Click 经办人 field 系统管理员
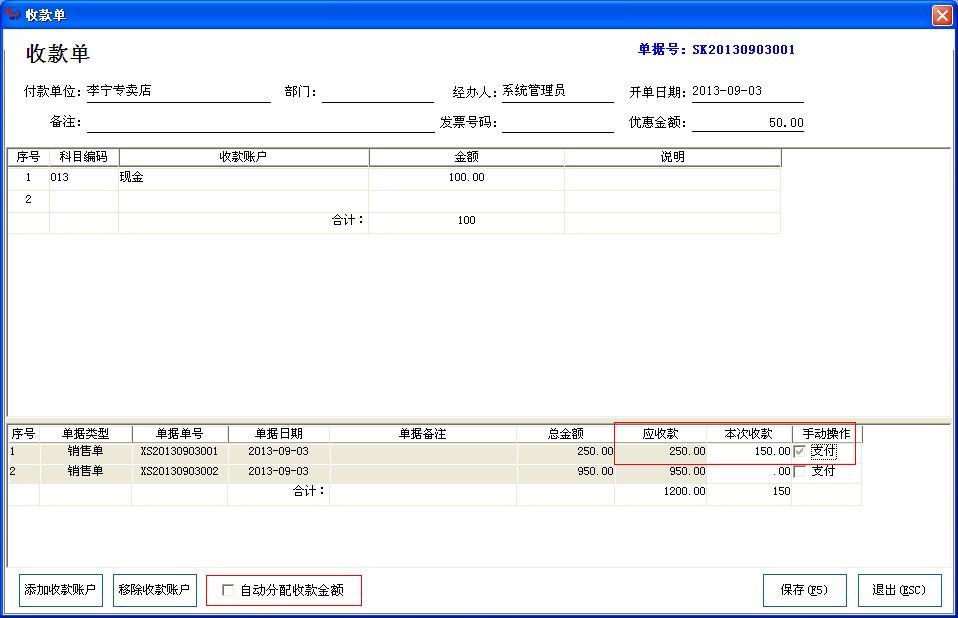Viewport: 958px width, 618px height. (558, 91)
